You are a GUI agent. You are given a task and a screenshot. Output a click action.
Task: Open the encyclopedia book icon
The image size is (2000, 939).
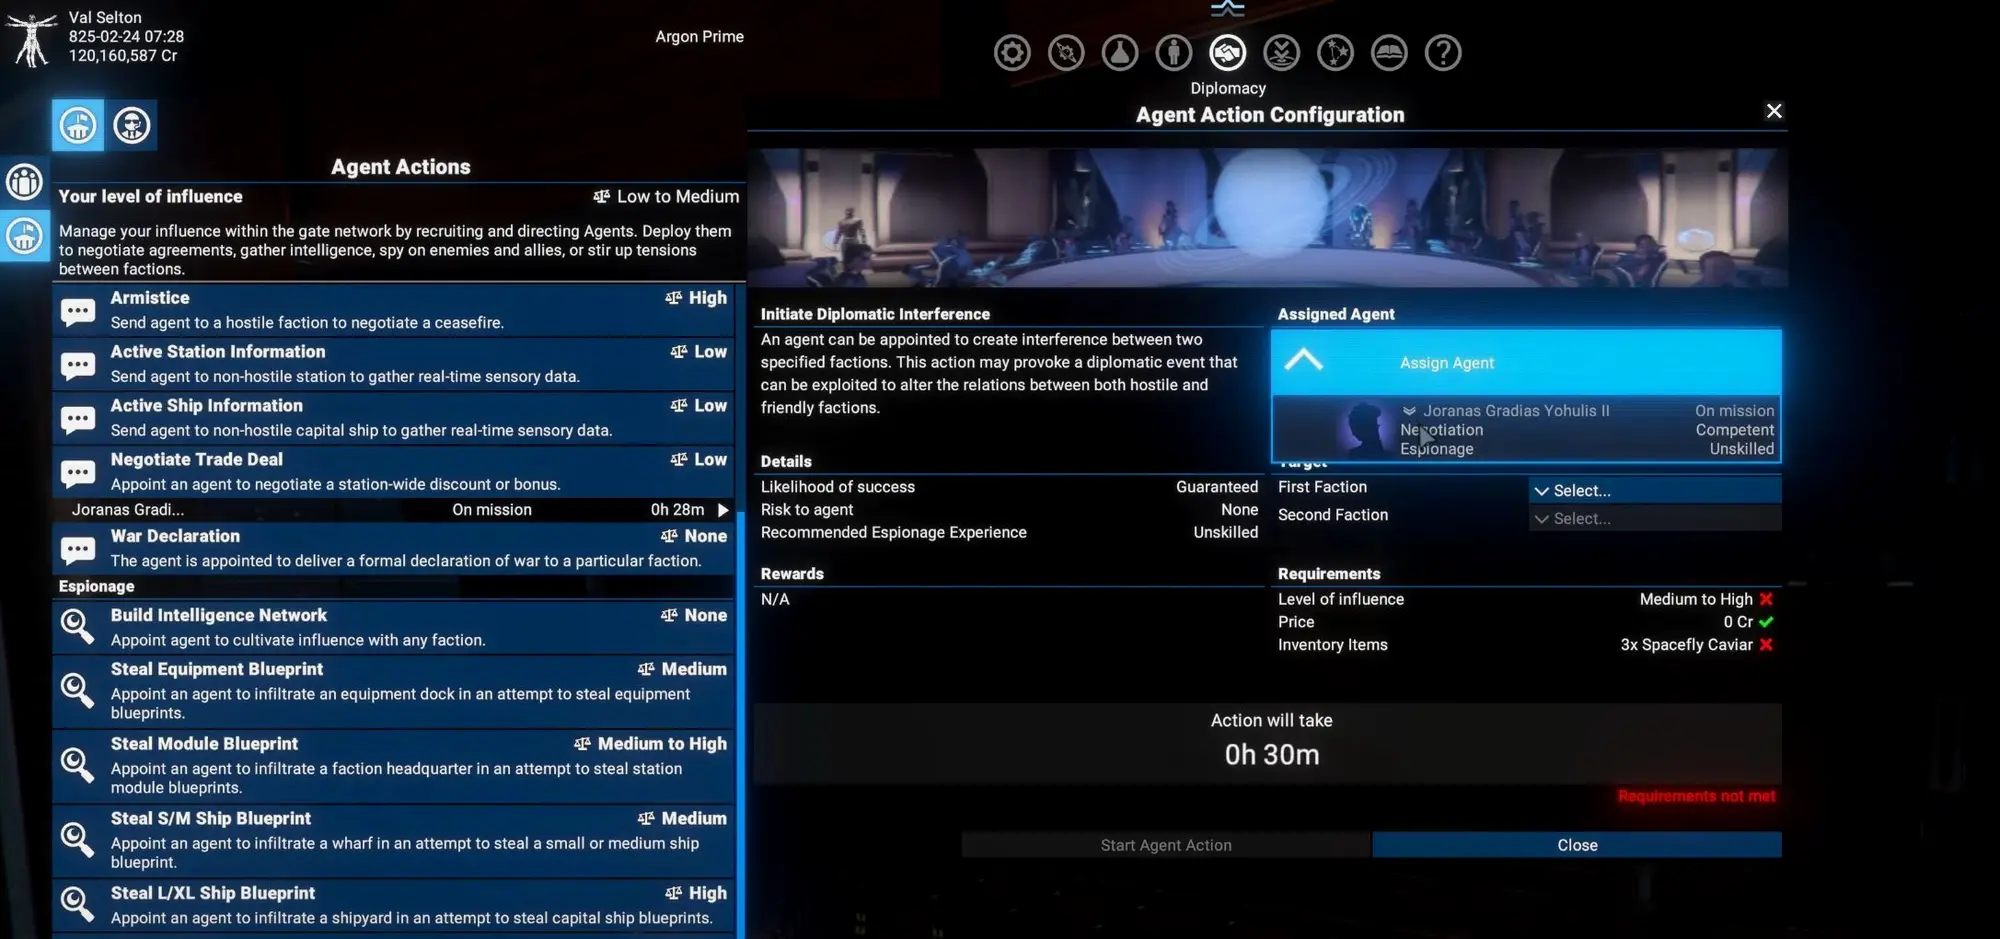tap(1389, 52)
